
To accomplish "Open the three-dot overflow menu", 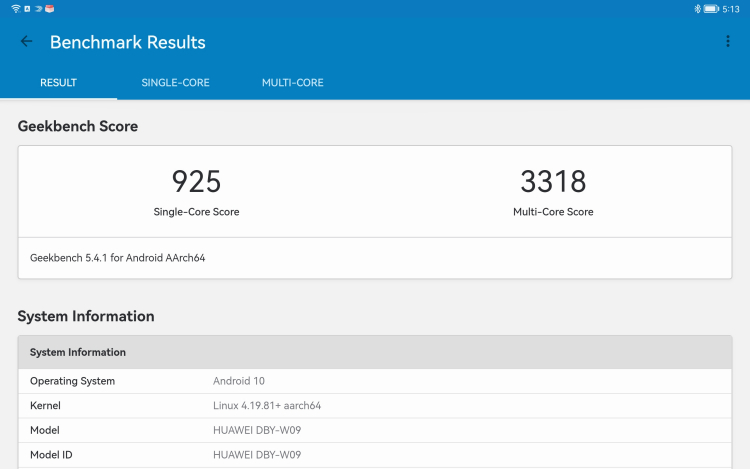I will click(728, 42).
